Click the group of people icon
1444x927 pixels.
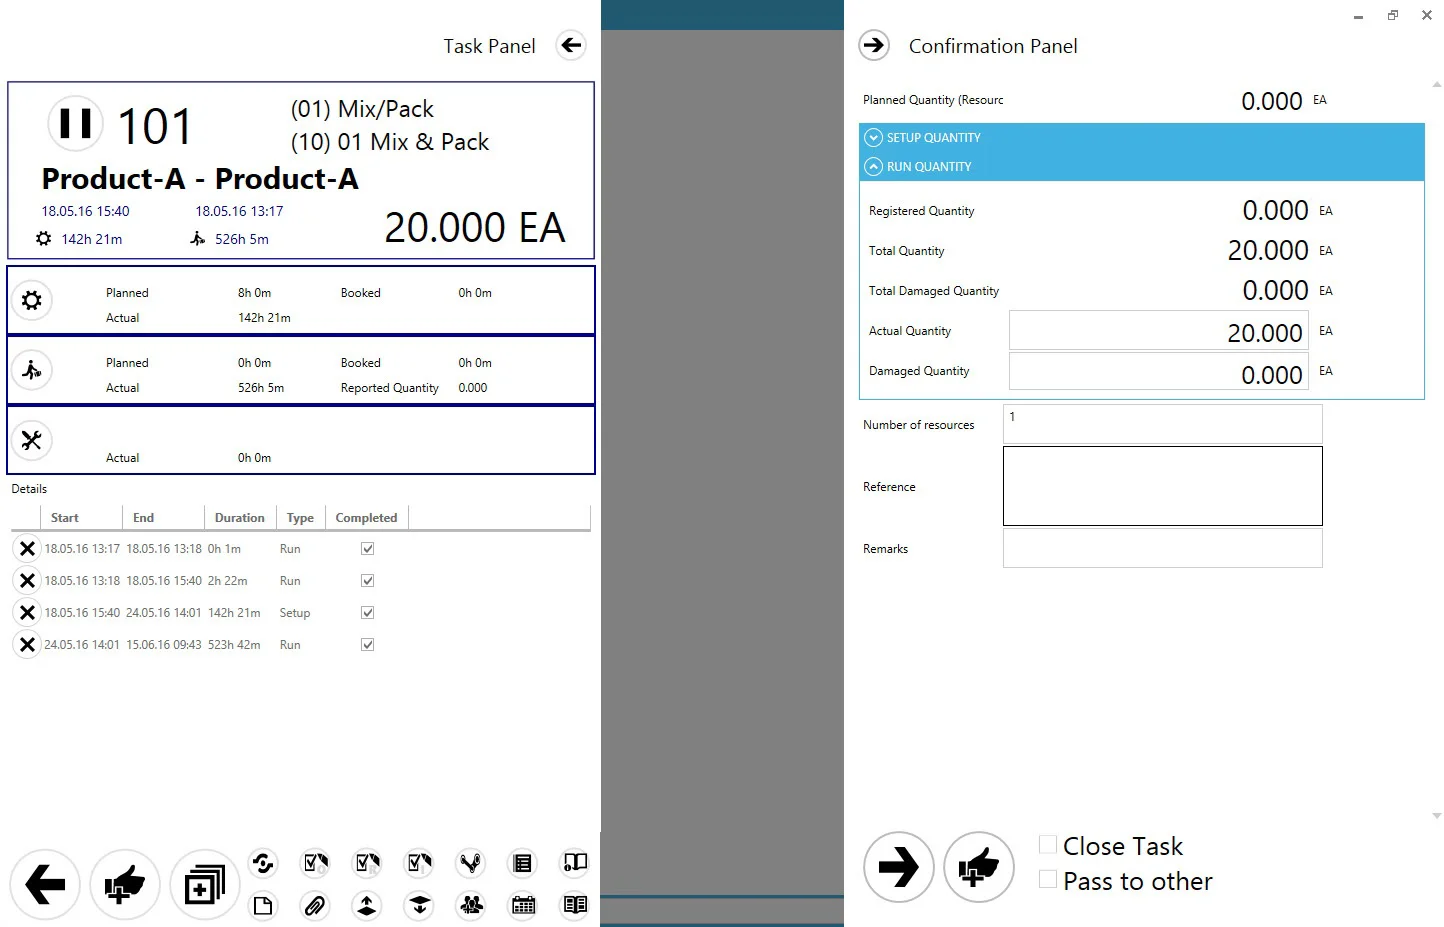pyautogui.click(x=471, y=906)
